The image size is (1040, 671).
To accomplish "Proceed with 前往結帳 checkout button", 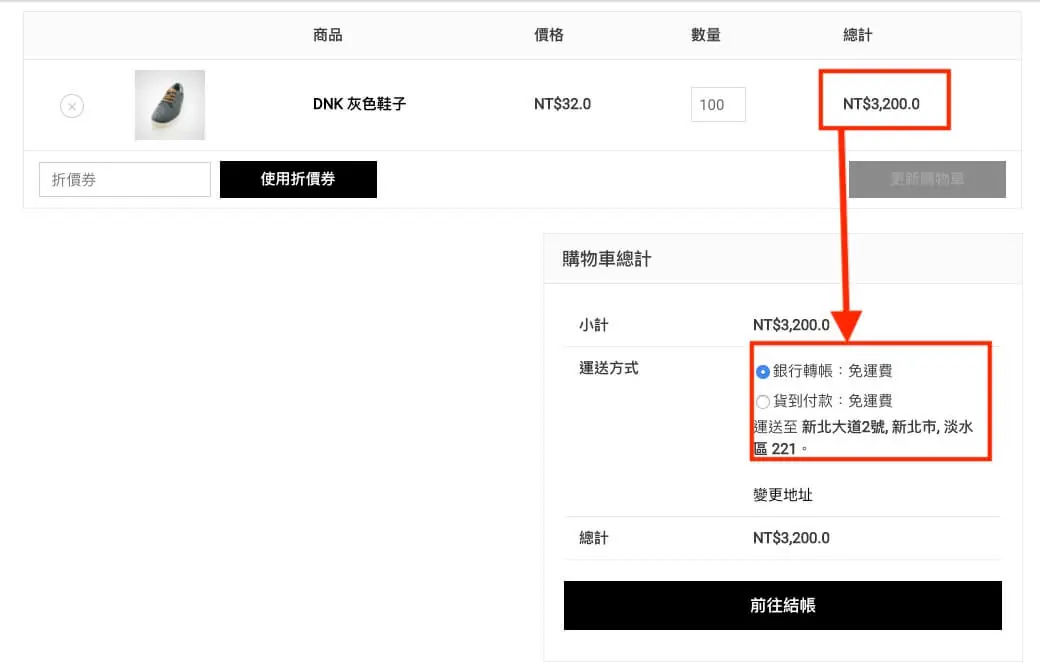I will [x=783, y=605].
